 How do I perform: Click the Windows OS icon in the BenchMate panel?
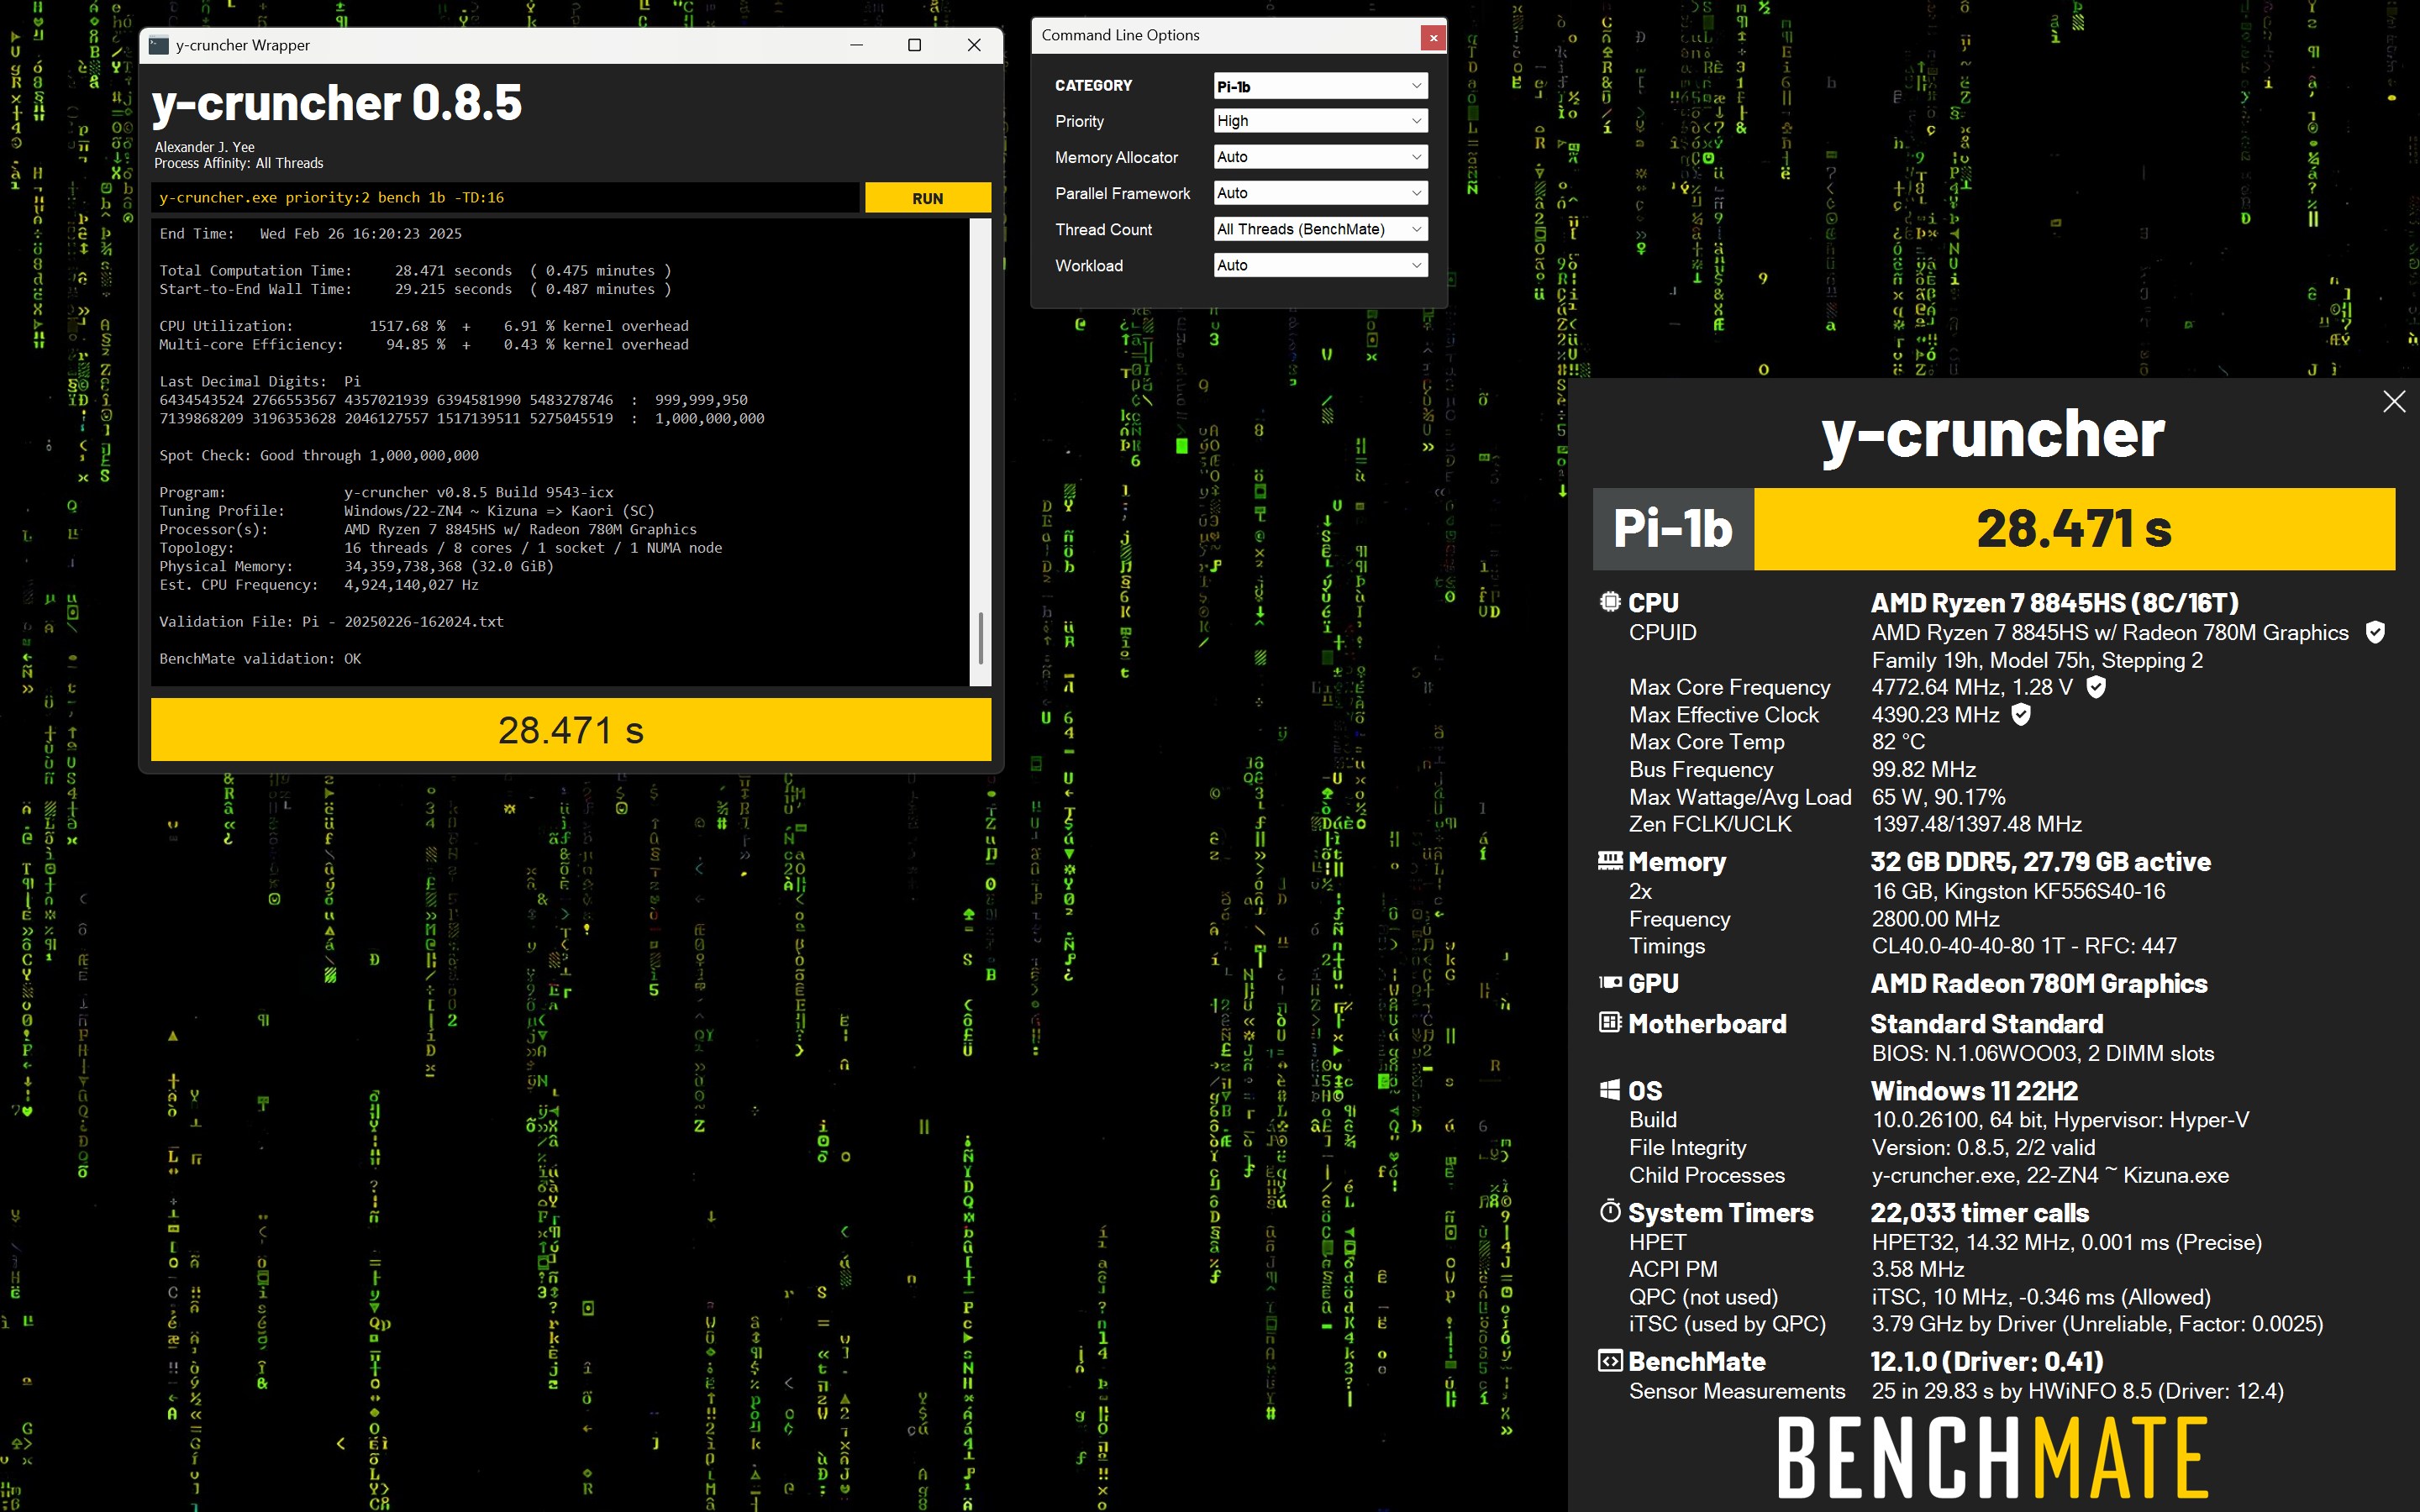(x=1610, y=1090)
